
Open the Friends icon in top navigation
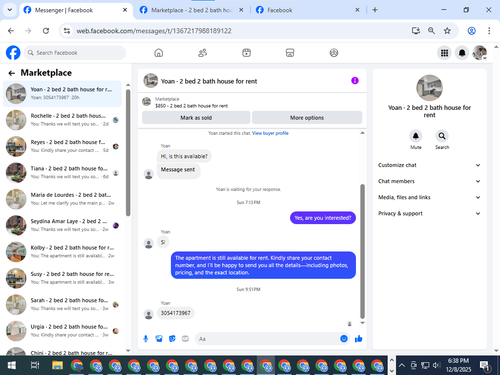202,53
